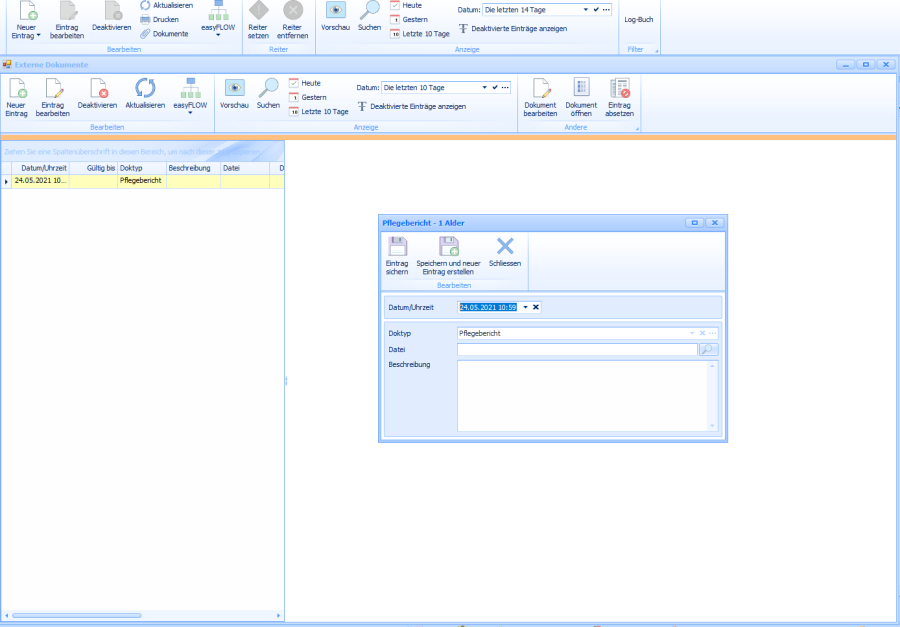Click into the Beschreibung text area

pyautogui.click(x=587, y=396)
